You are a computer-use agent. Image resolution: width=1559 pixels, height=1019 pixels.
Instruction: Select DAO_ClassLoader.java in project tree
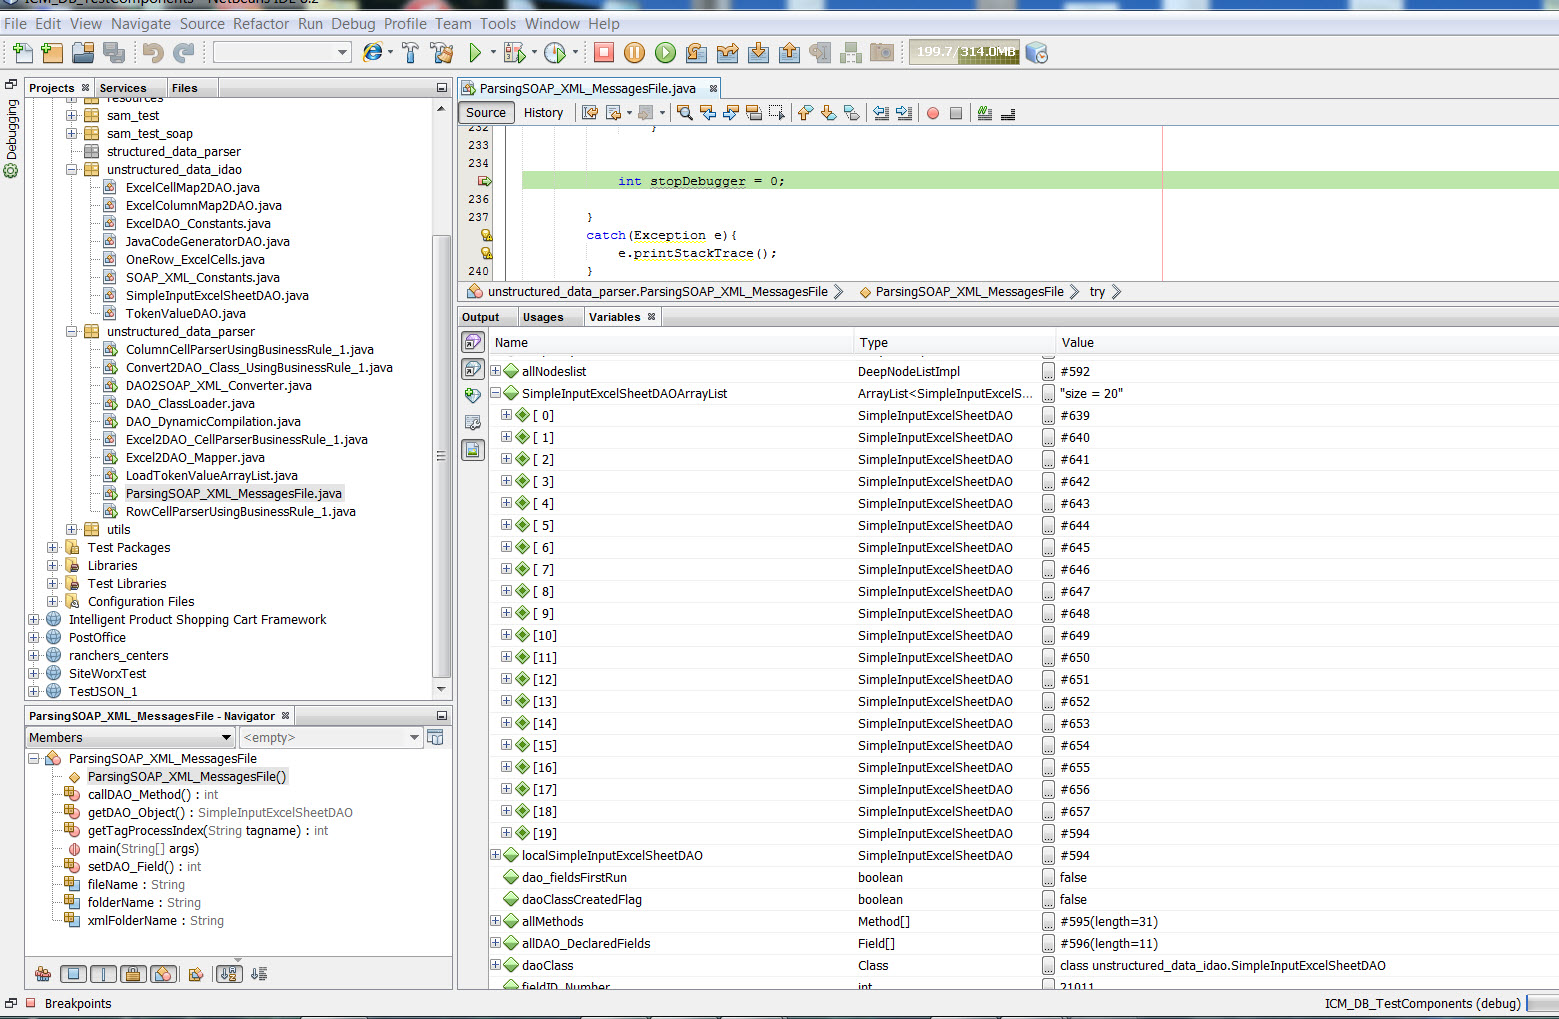190,404
